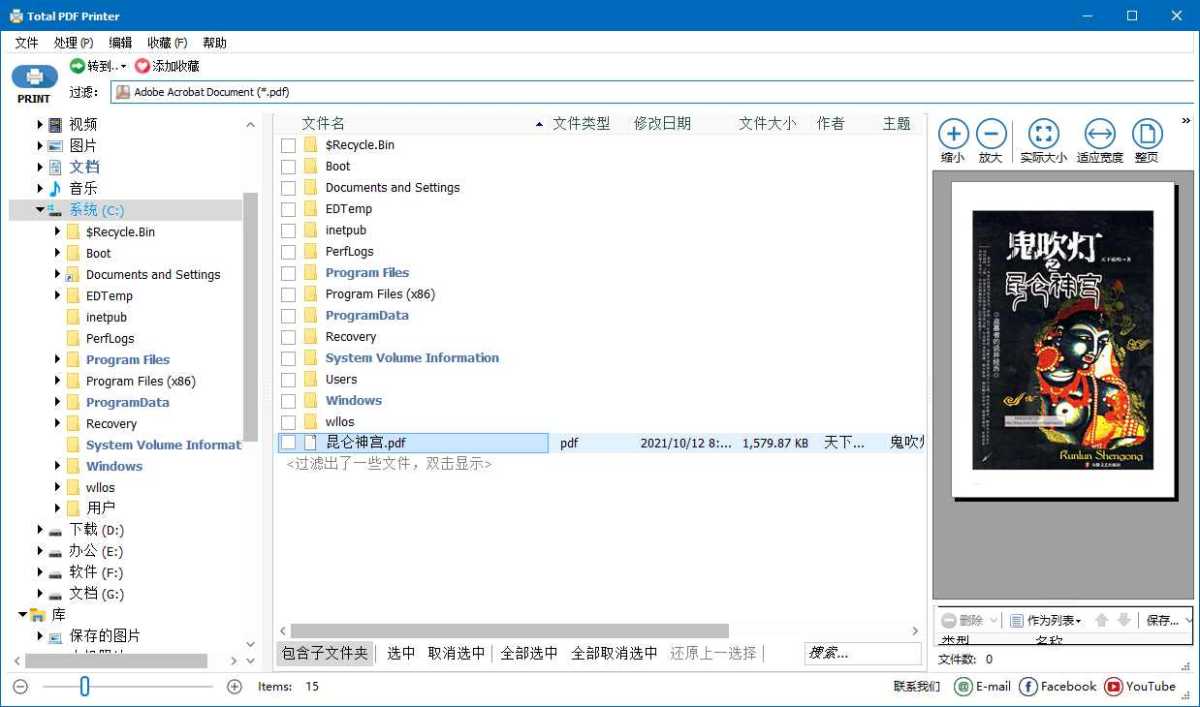Click the 缩小 plus magnifier icon
1200x707 pixels.
pyautogui.click(x=953, y=133)
